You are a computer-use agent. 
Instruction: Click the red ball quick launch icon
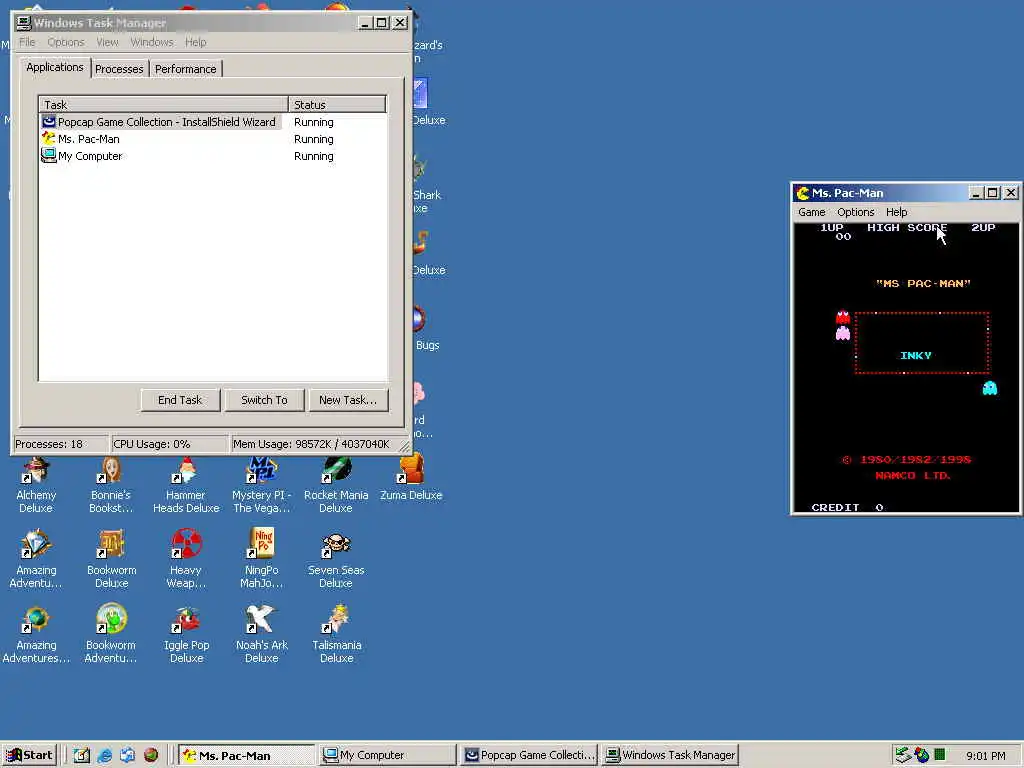(x=151, y=755)
